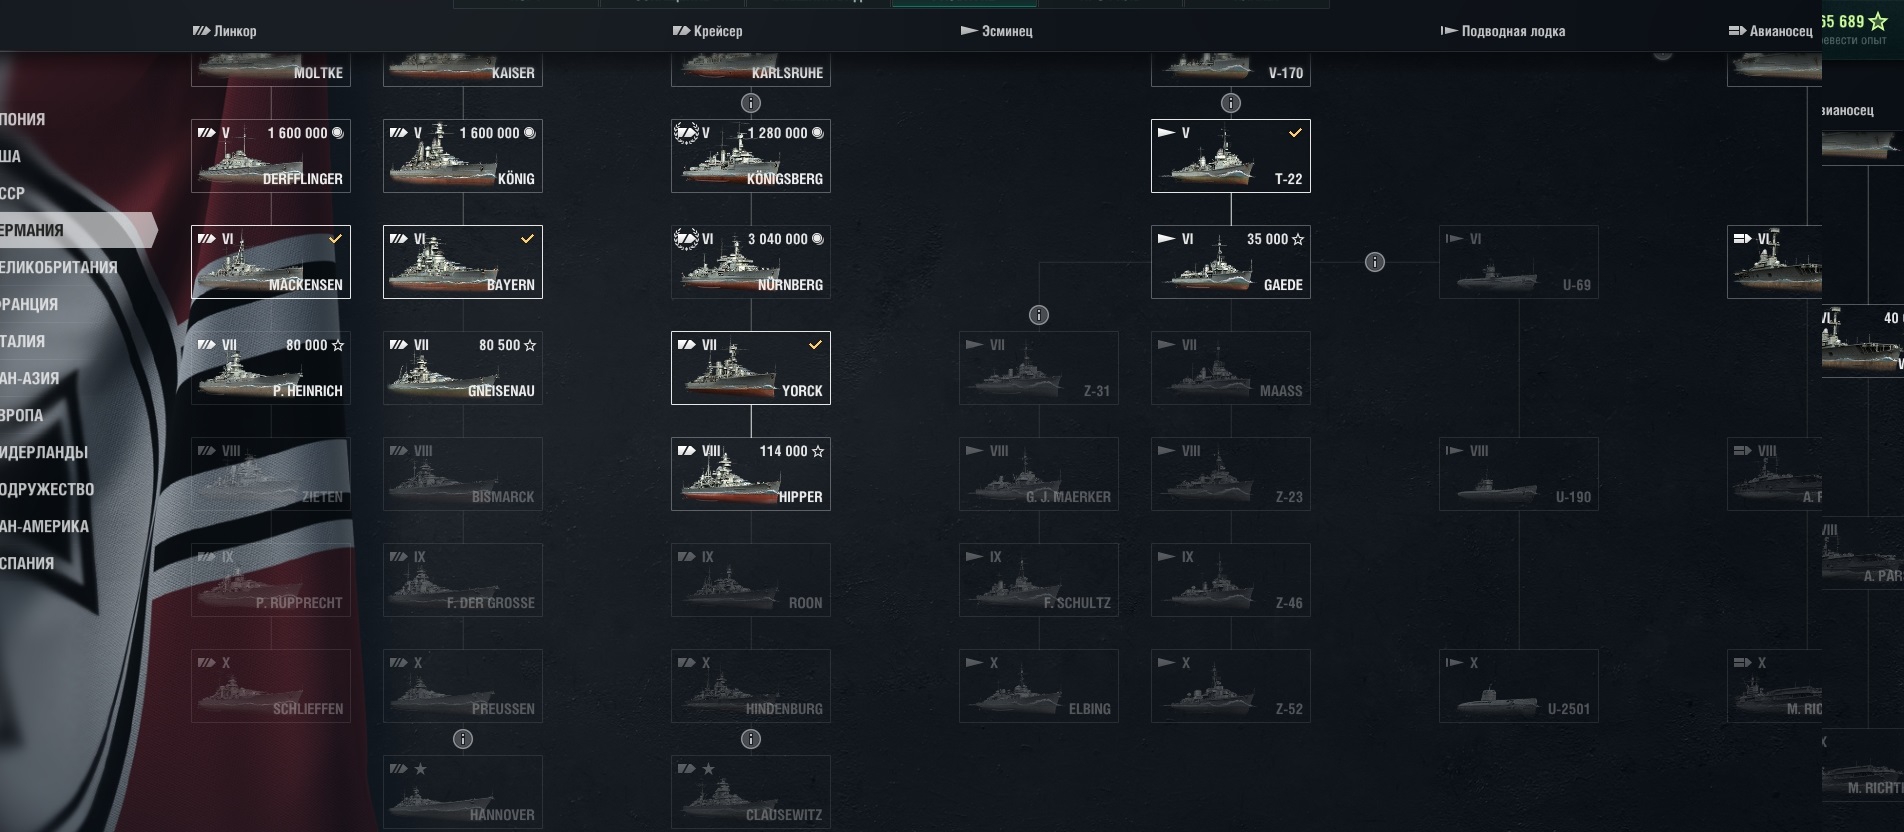Viewport: 1904px width, 832px height.
Task: Select the V-170 destroyer card
Action: [x=1231, y=69]
